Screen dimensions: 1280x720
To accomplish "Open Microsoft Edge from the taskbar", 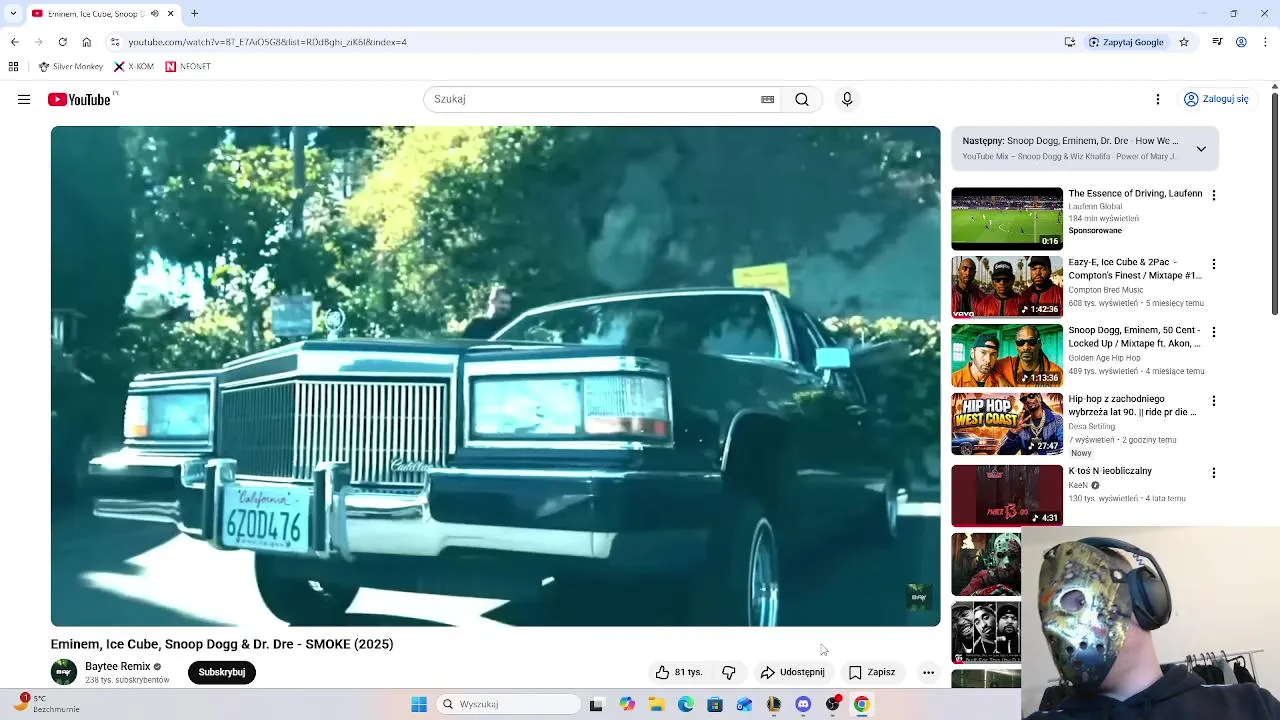I will (x=686, y=704).
